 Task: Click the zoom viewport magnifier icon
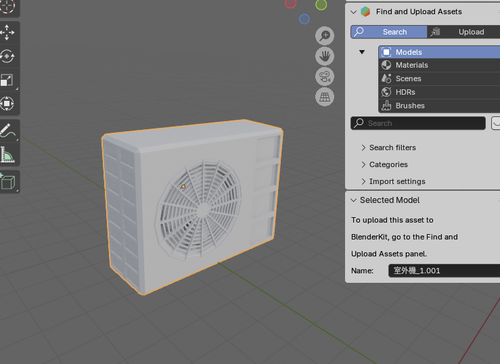325,36
